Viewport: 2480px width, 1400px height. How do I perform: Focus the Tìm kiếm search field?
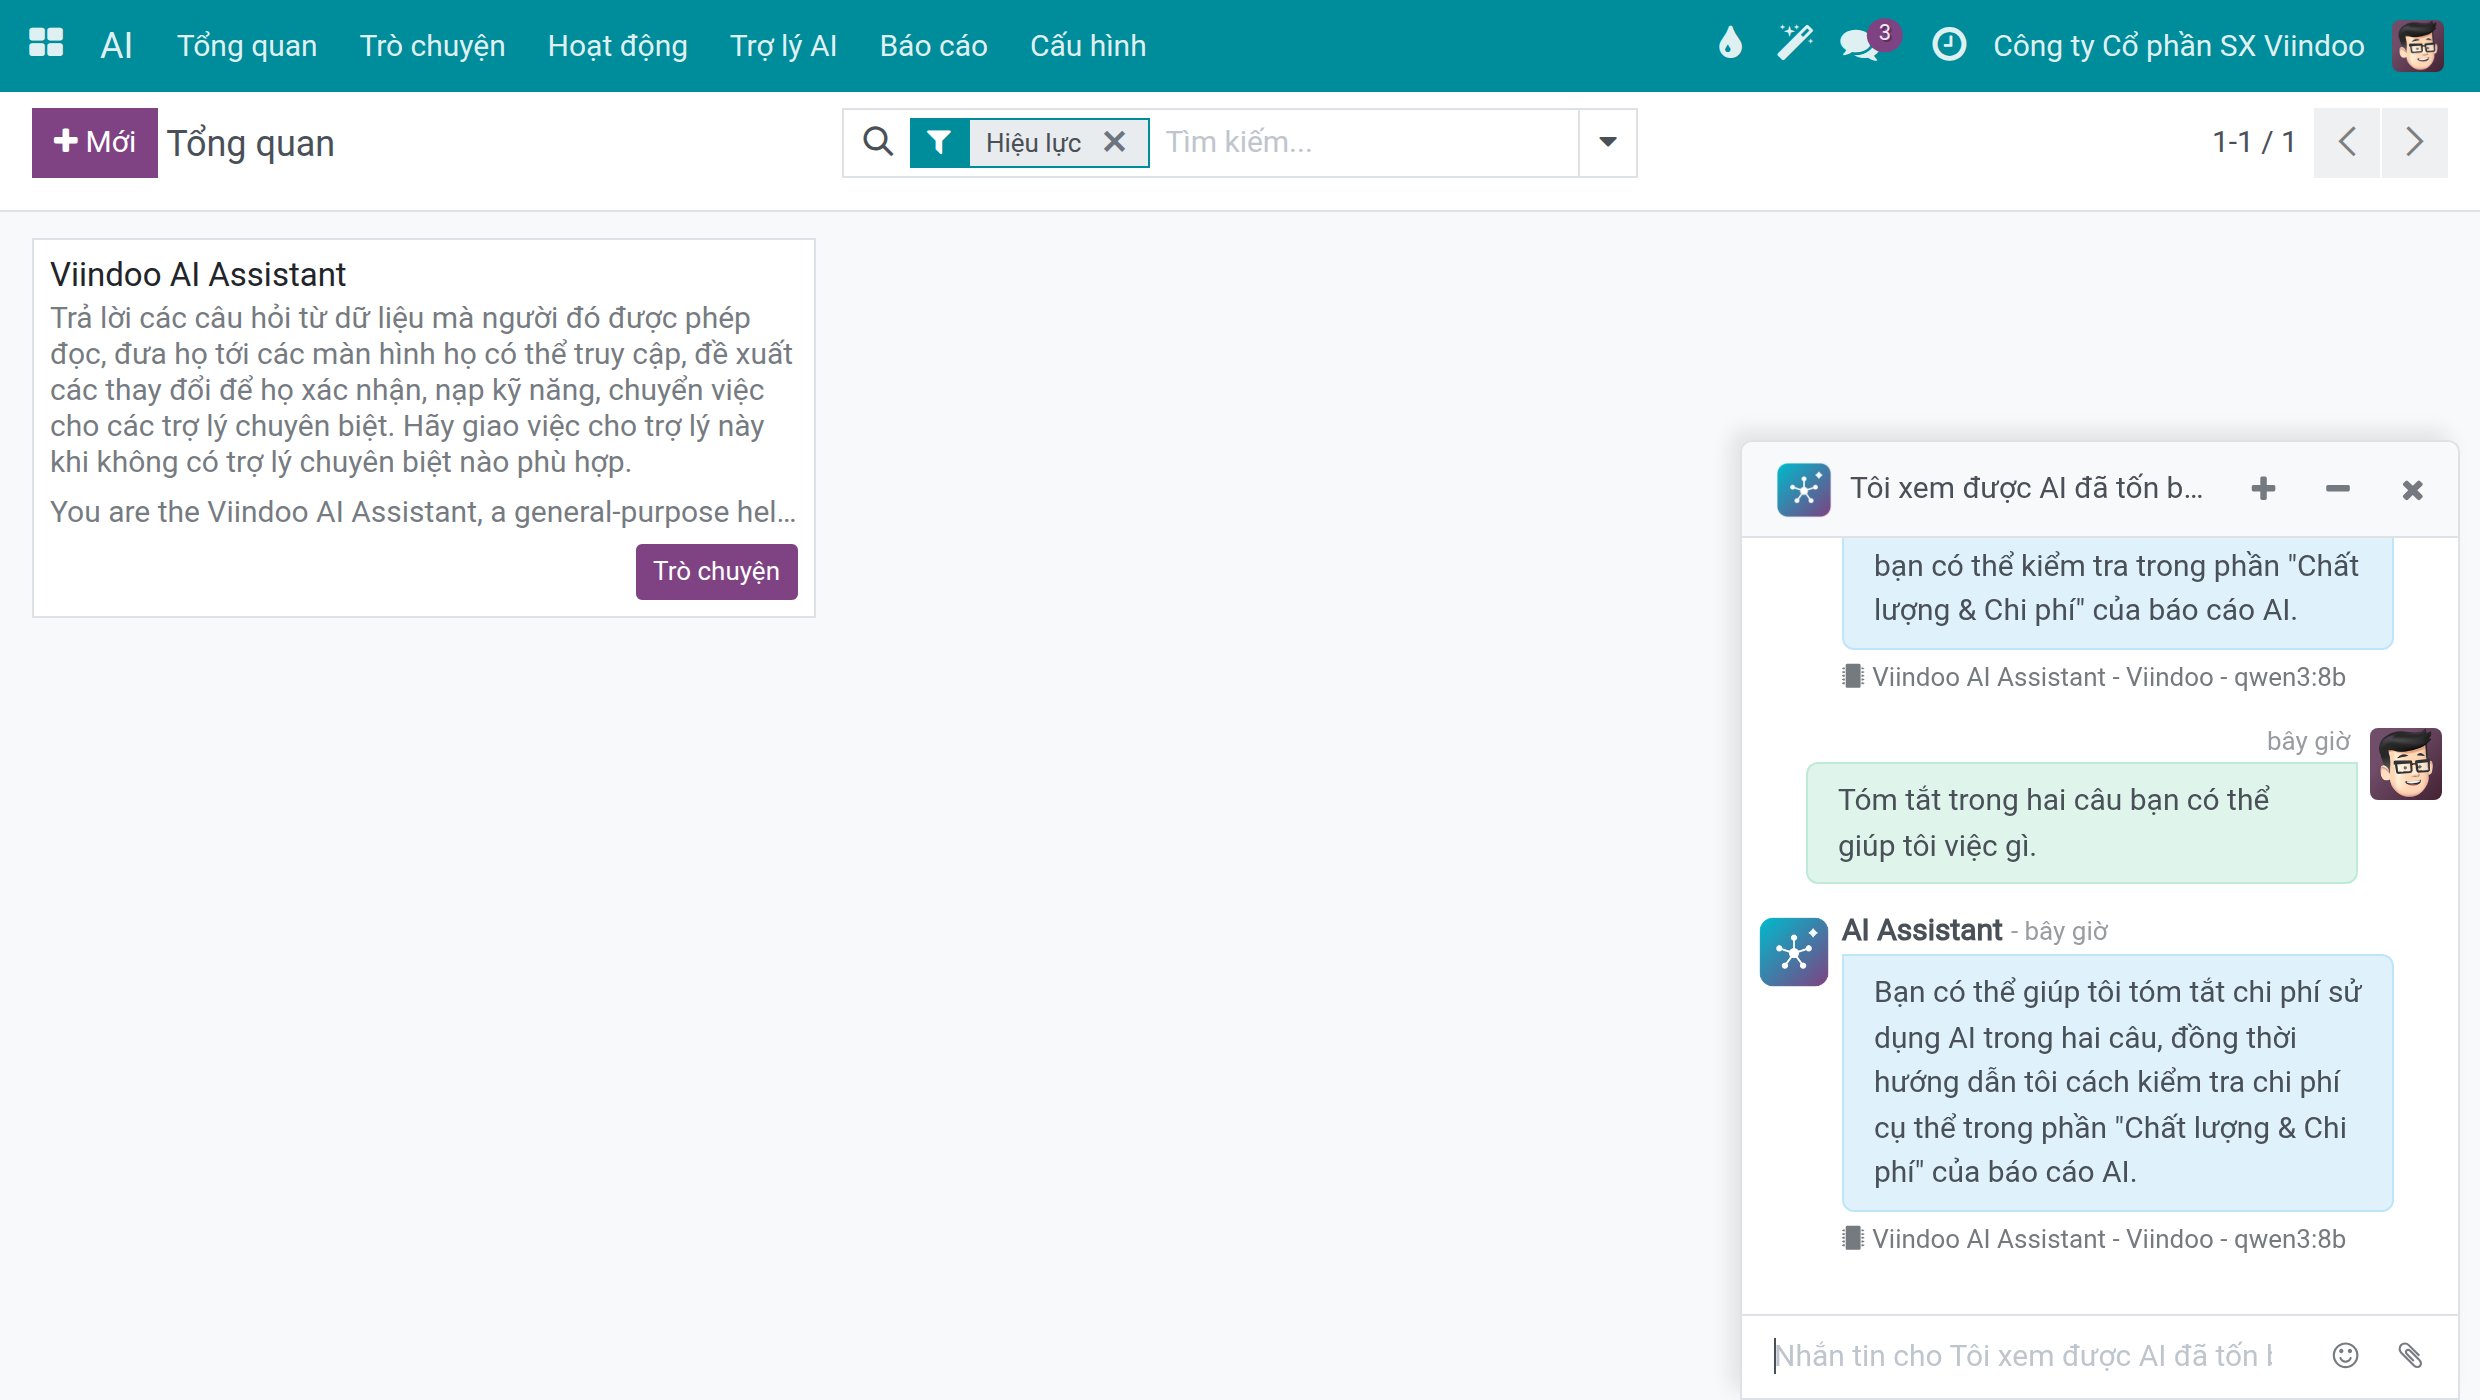tap(1364, 142)
